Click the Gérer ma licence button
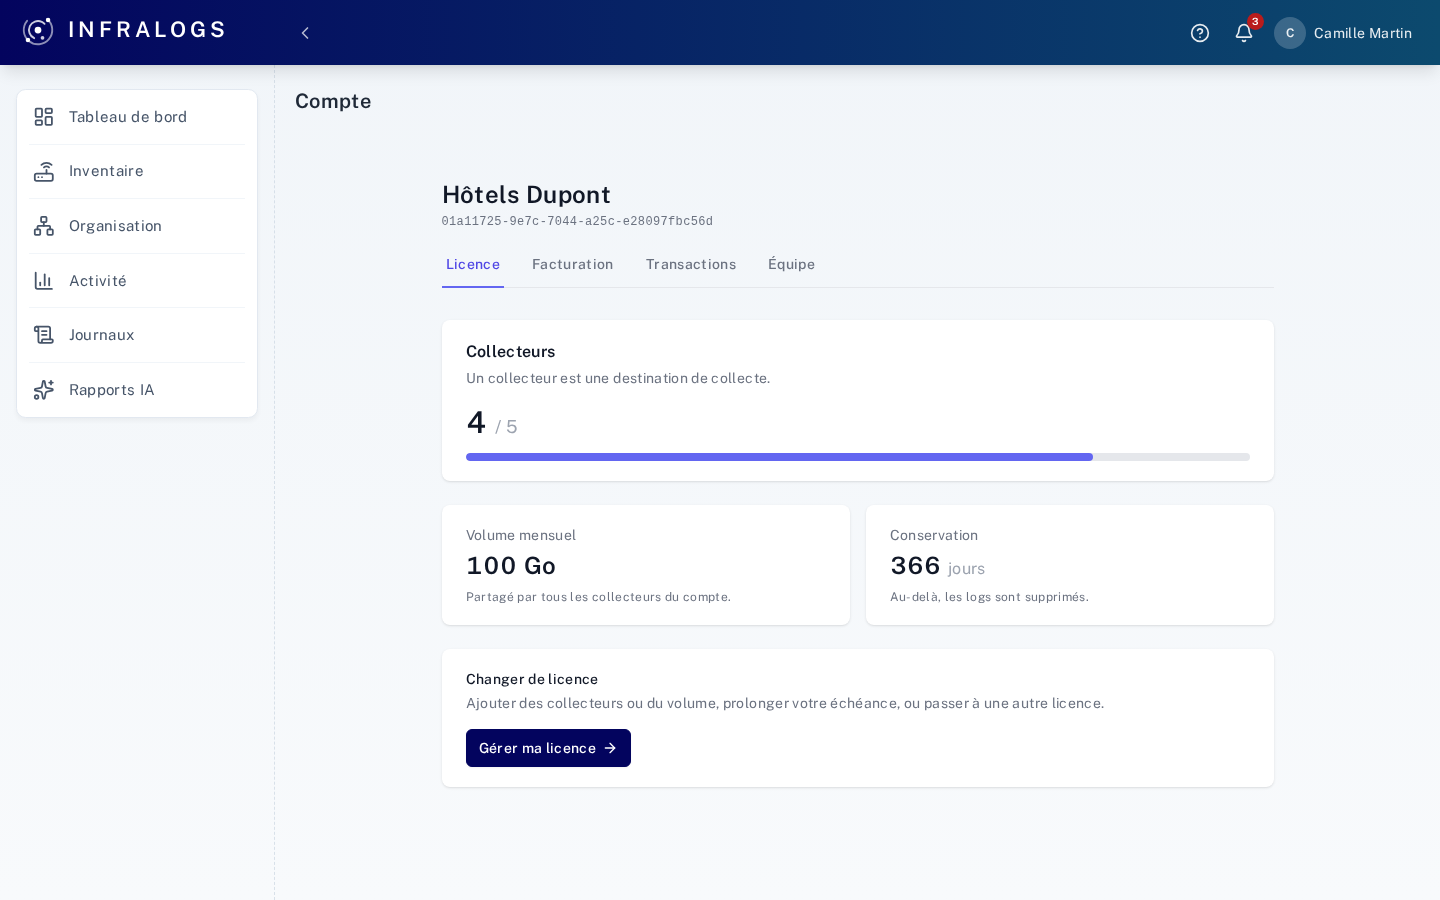 coord(548,748)
